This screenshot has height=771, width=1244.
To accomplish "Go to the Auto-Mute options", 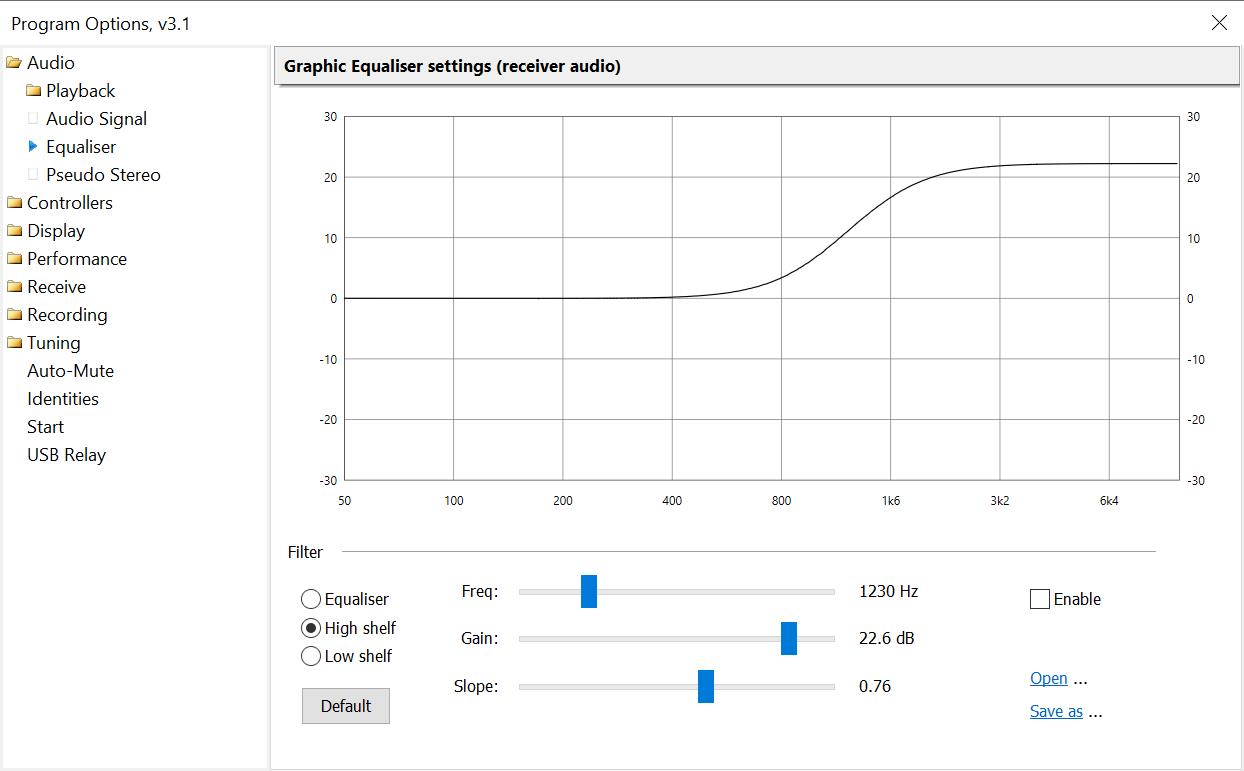I will click(x=70, y=371).
